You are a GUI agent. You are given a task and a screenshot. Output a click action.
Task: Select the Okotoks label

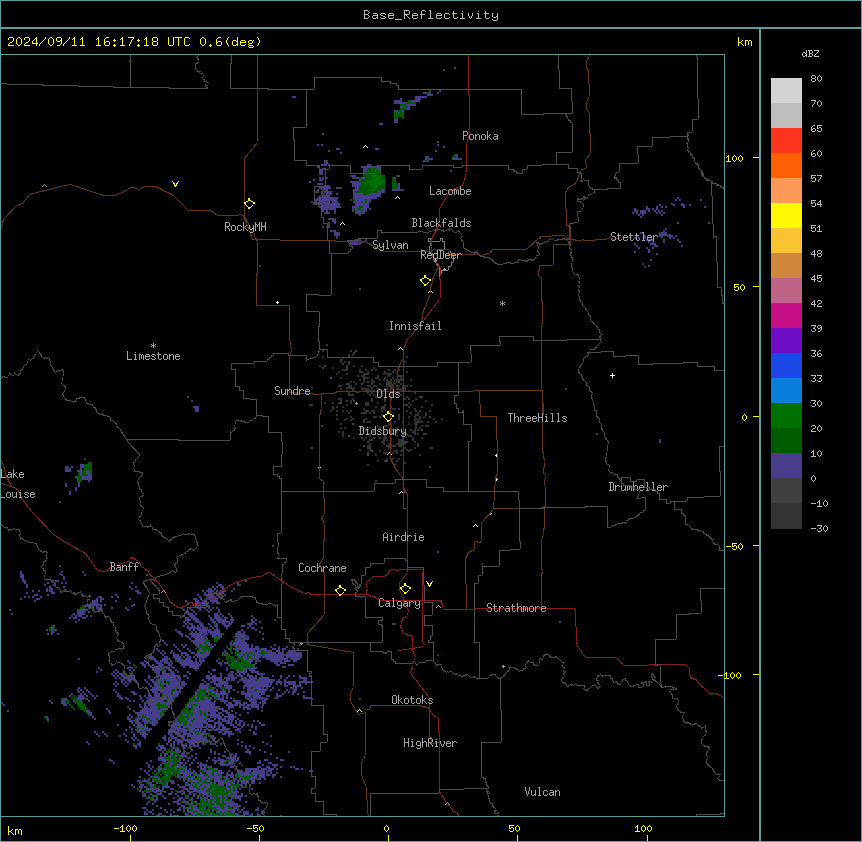[412, 700]
